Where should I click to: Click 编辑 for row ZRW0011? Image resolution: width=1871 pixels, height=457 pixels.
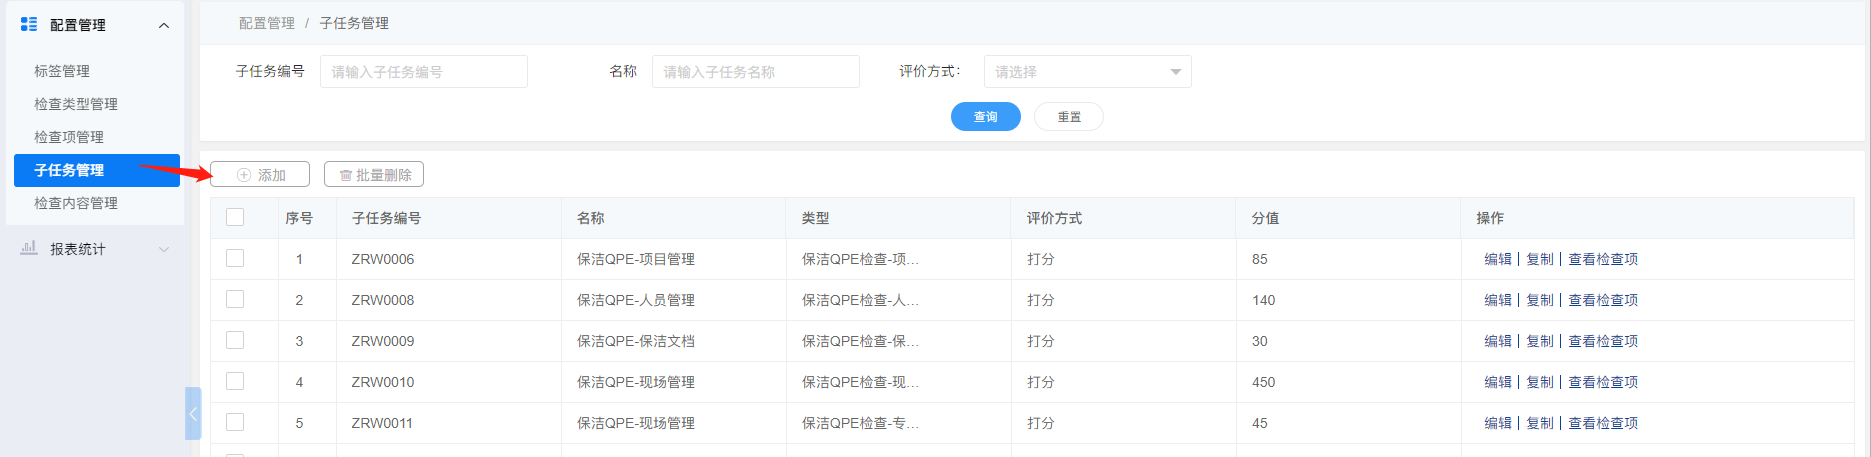click(x=1498, y=423)
